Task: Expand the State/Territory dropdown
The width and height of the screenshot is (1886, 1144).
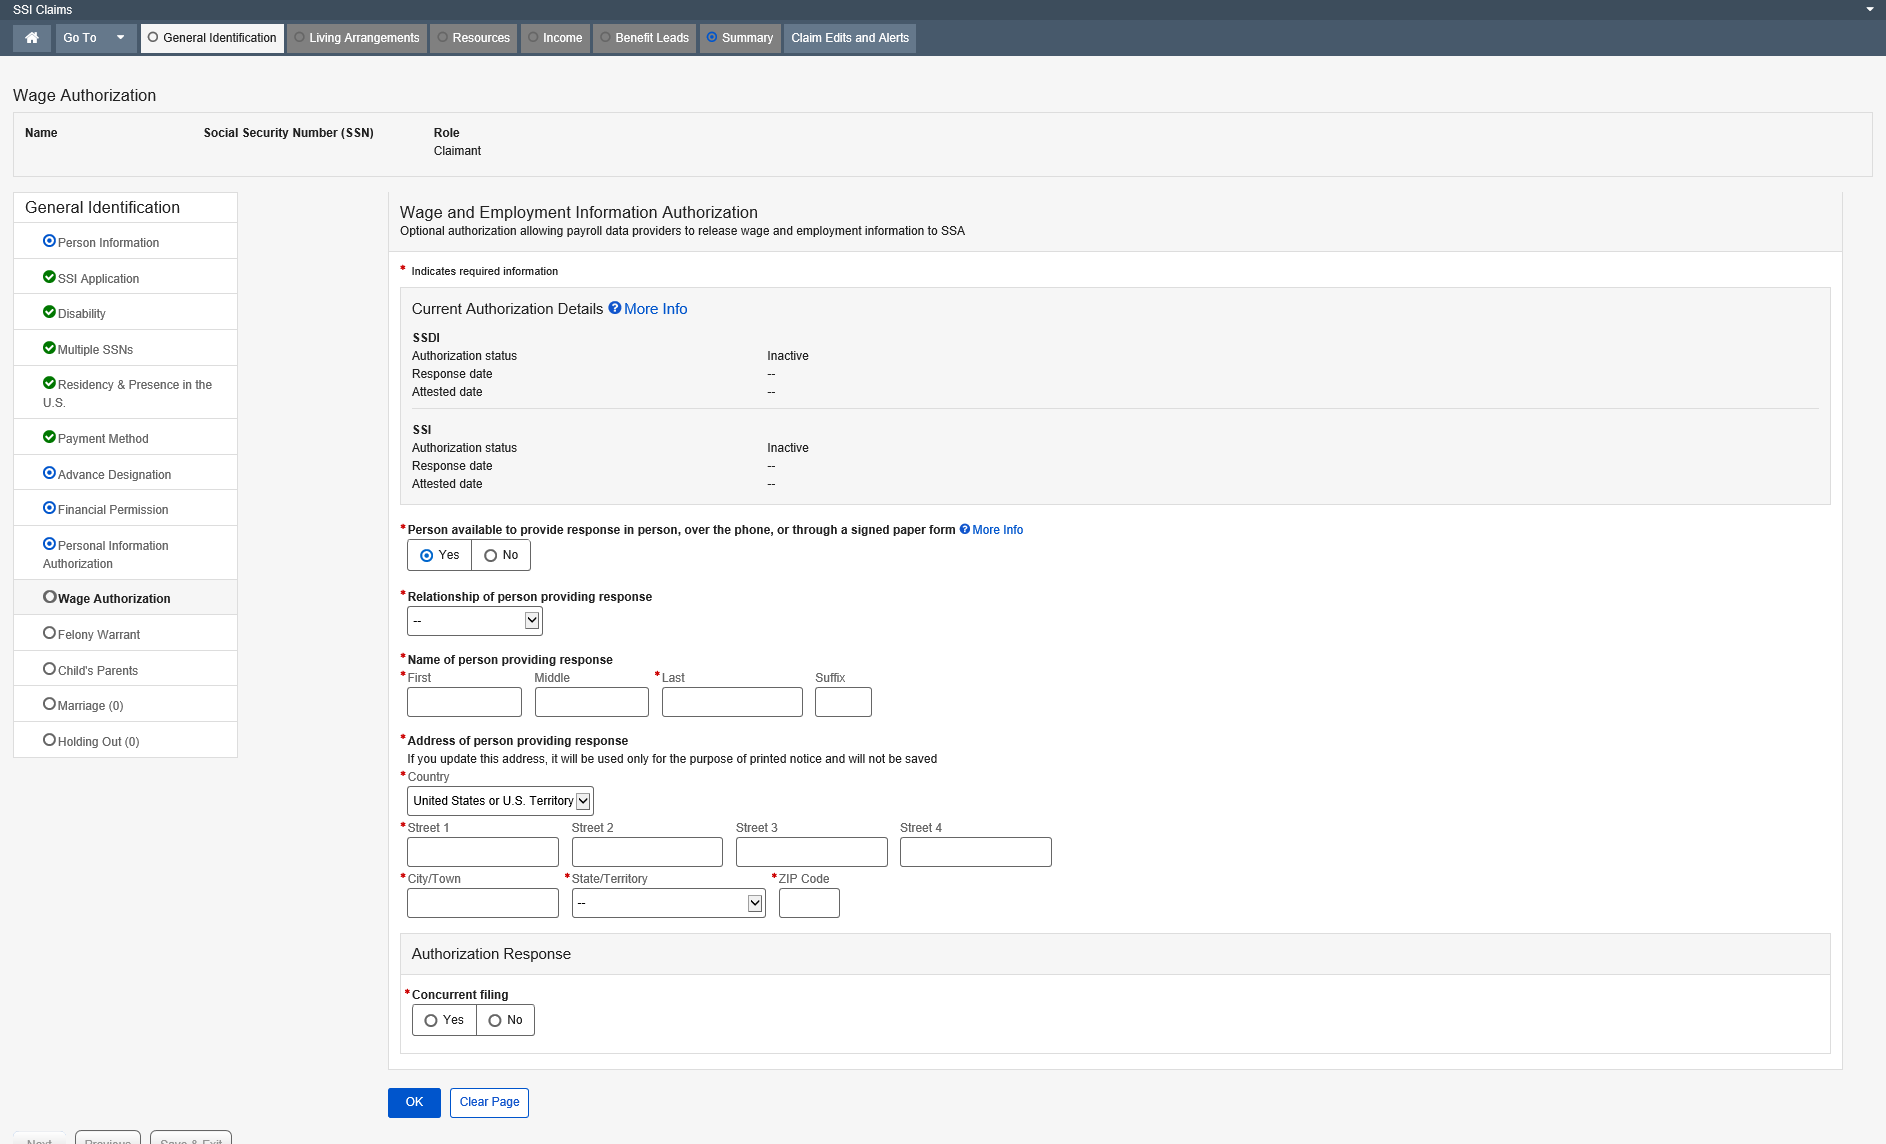Action: pyautogui.click(x=668, y=903)
